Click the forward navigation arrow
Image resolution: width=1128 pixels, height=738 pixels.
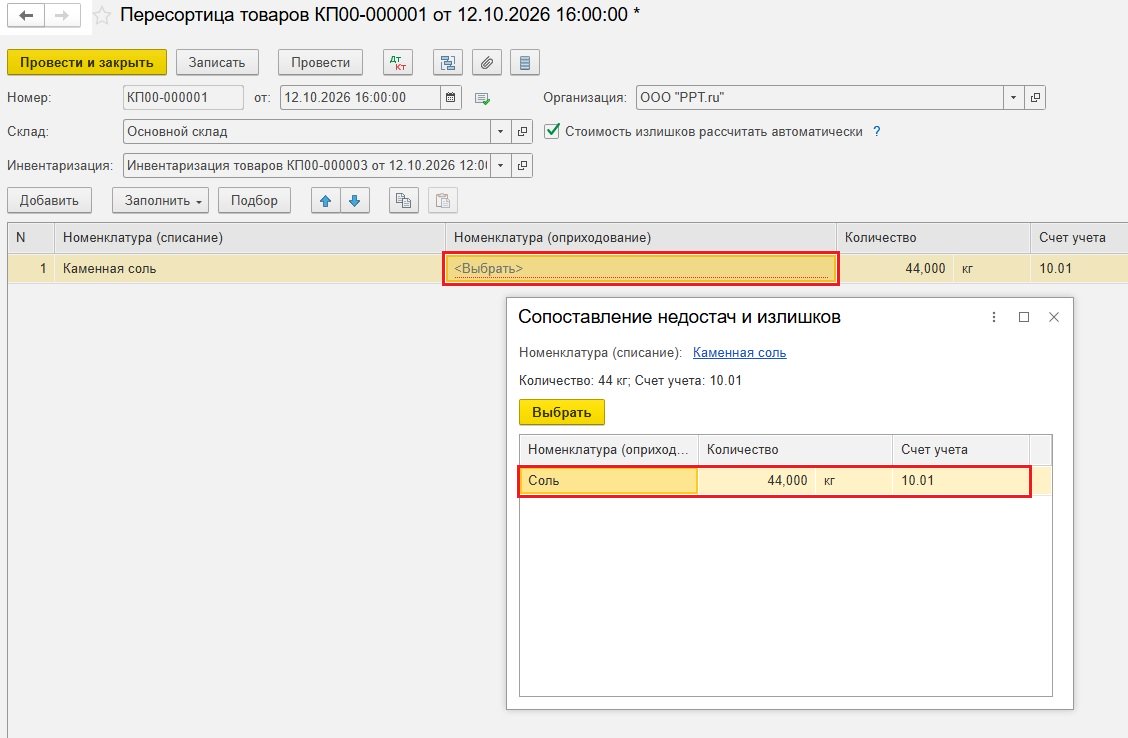pyautogui.click(x=62, y=15)
